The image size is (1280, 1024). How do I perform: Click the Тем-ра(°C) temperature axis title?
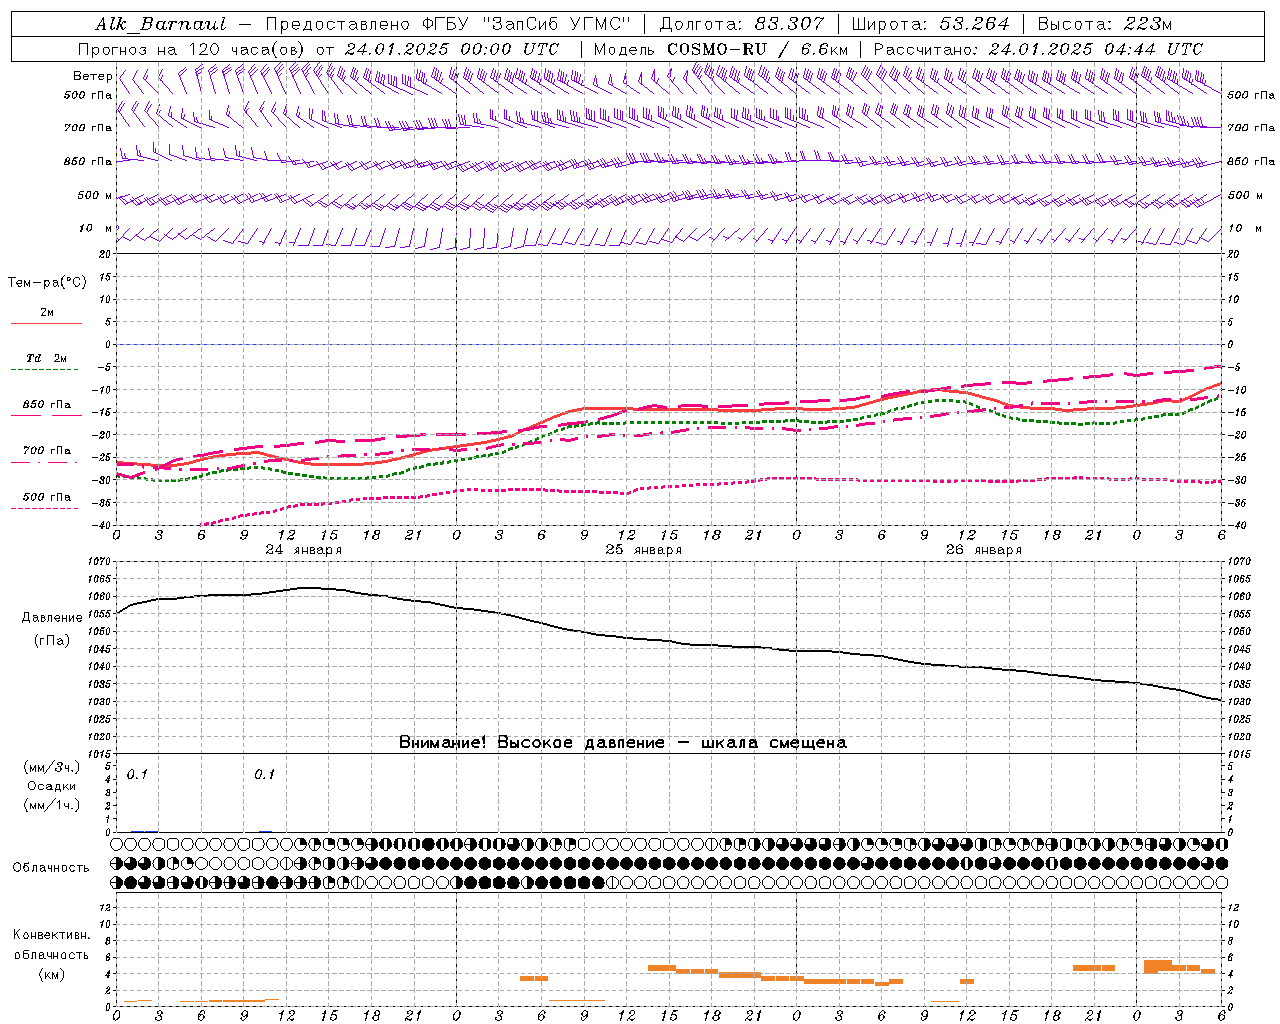(47, 282)
